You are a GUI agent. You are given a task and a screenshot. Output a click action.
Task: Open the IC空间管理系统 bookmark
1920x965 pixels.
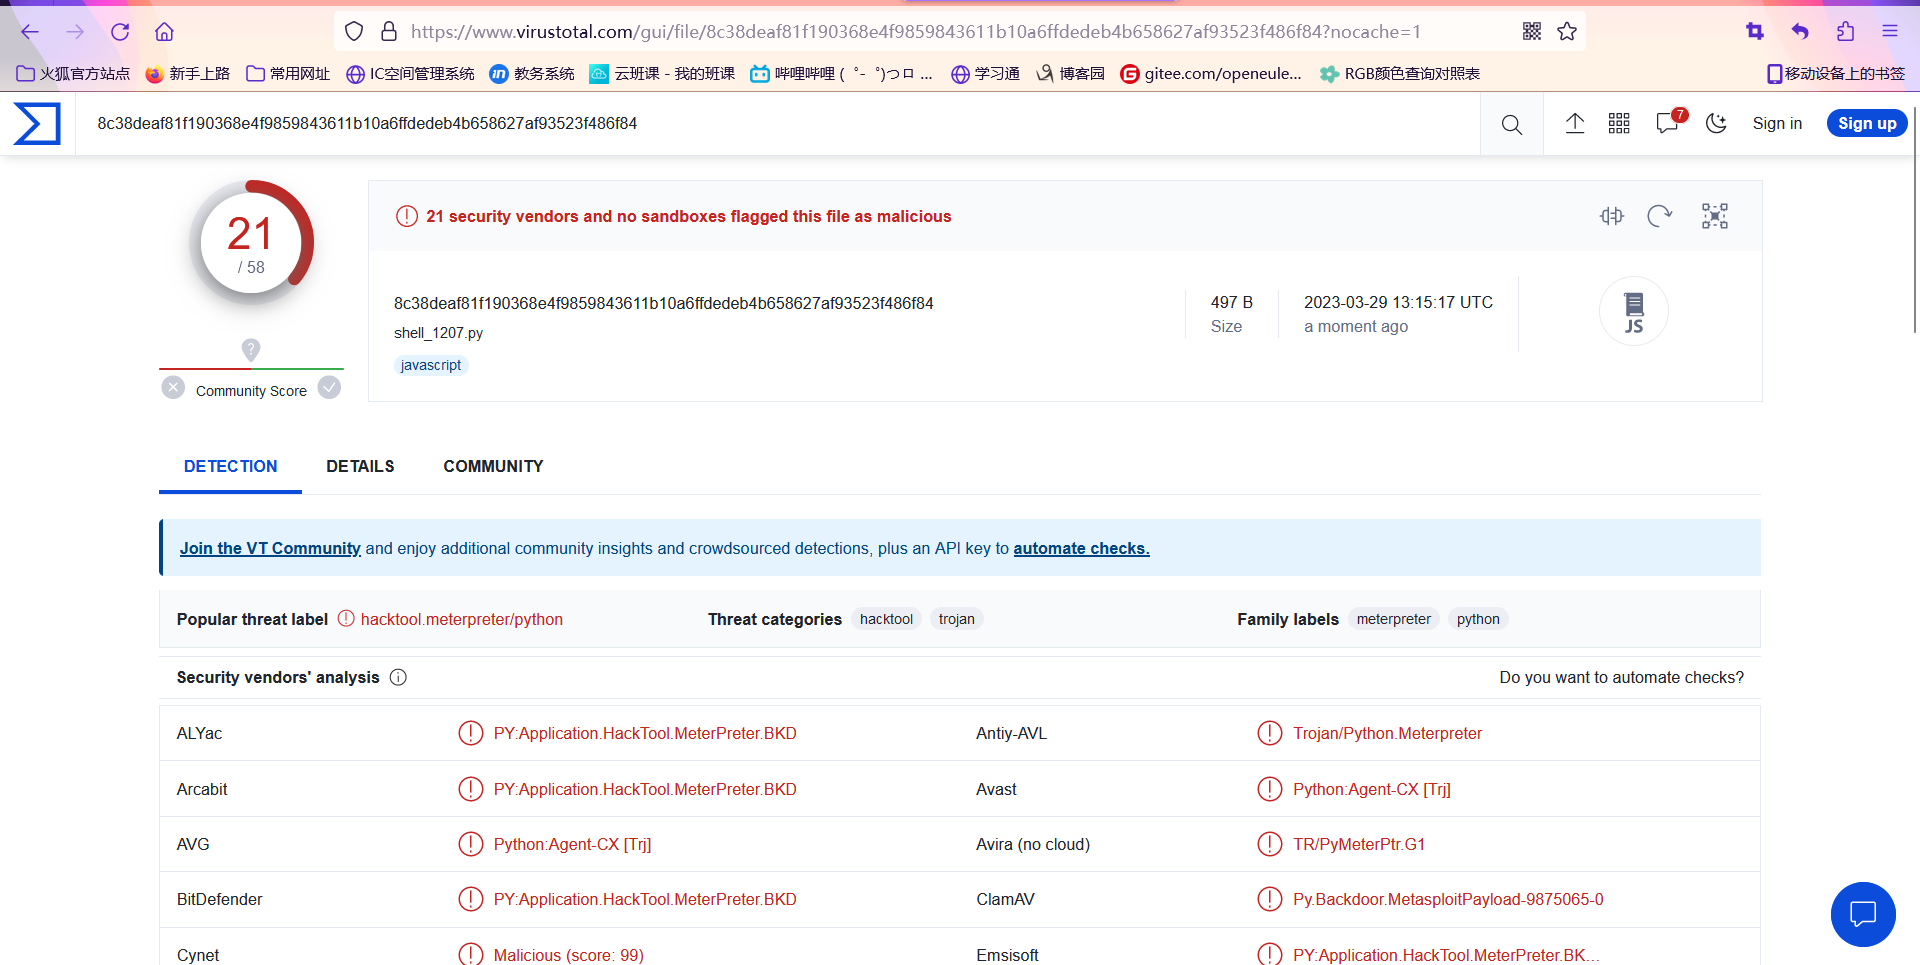410,73
